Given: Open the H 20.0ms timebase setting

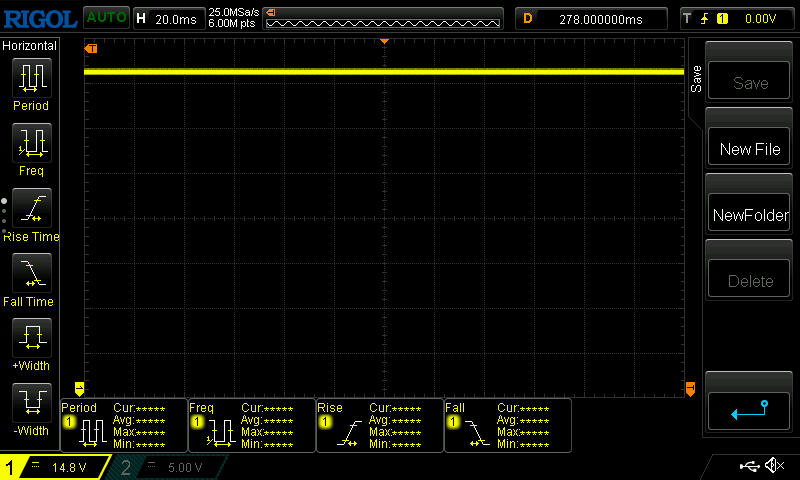Looking at the screenshot, I should pos(167,18).
